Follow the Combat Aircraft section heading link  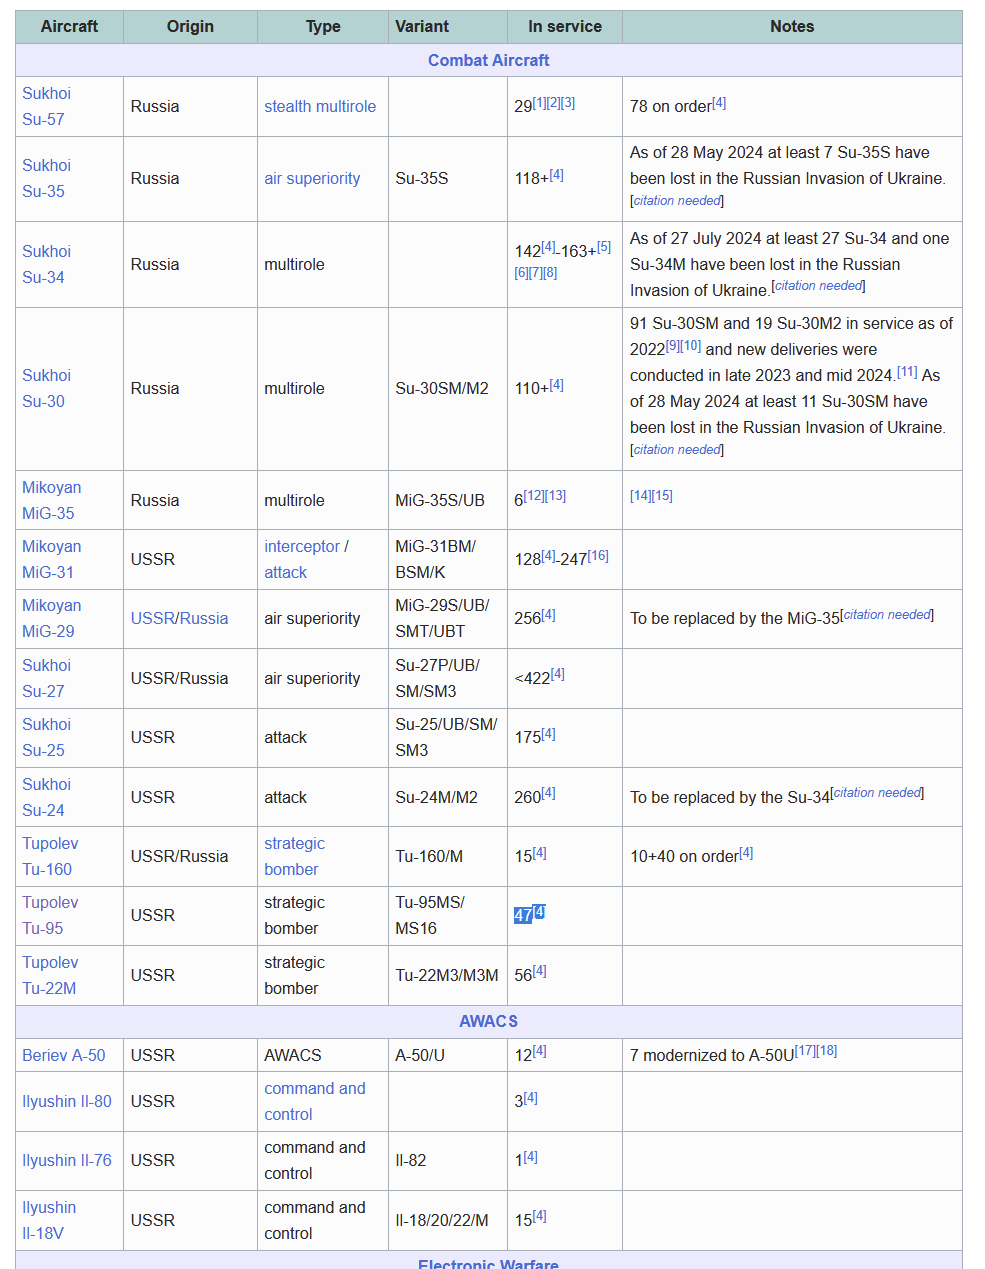[x=488, y=60]
